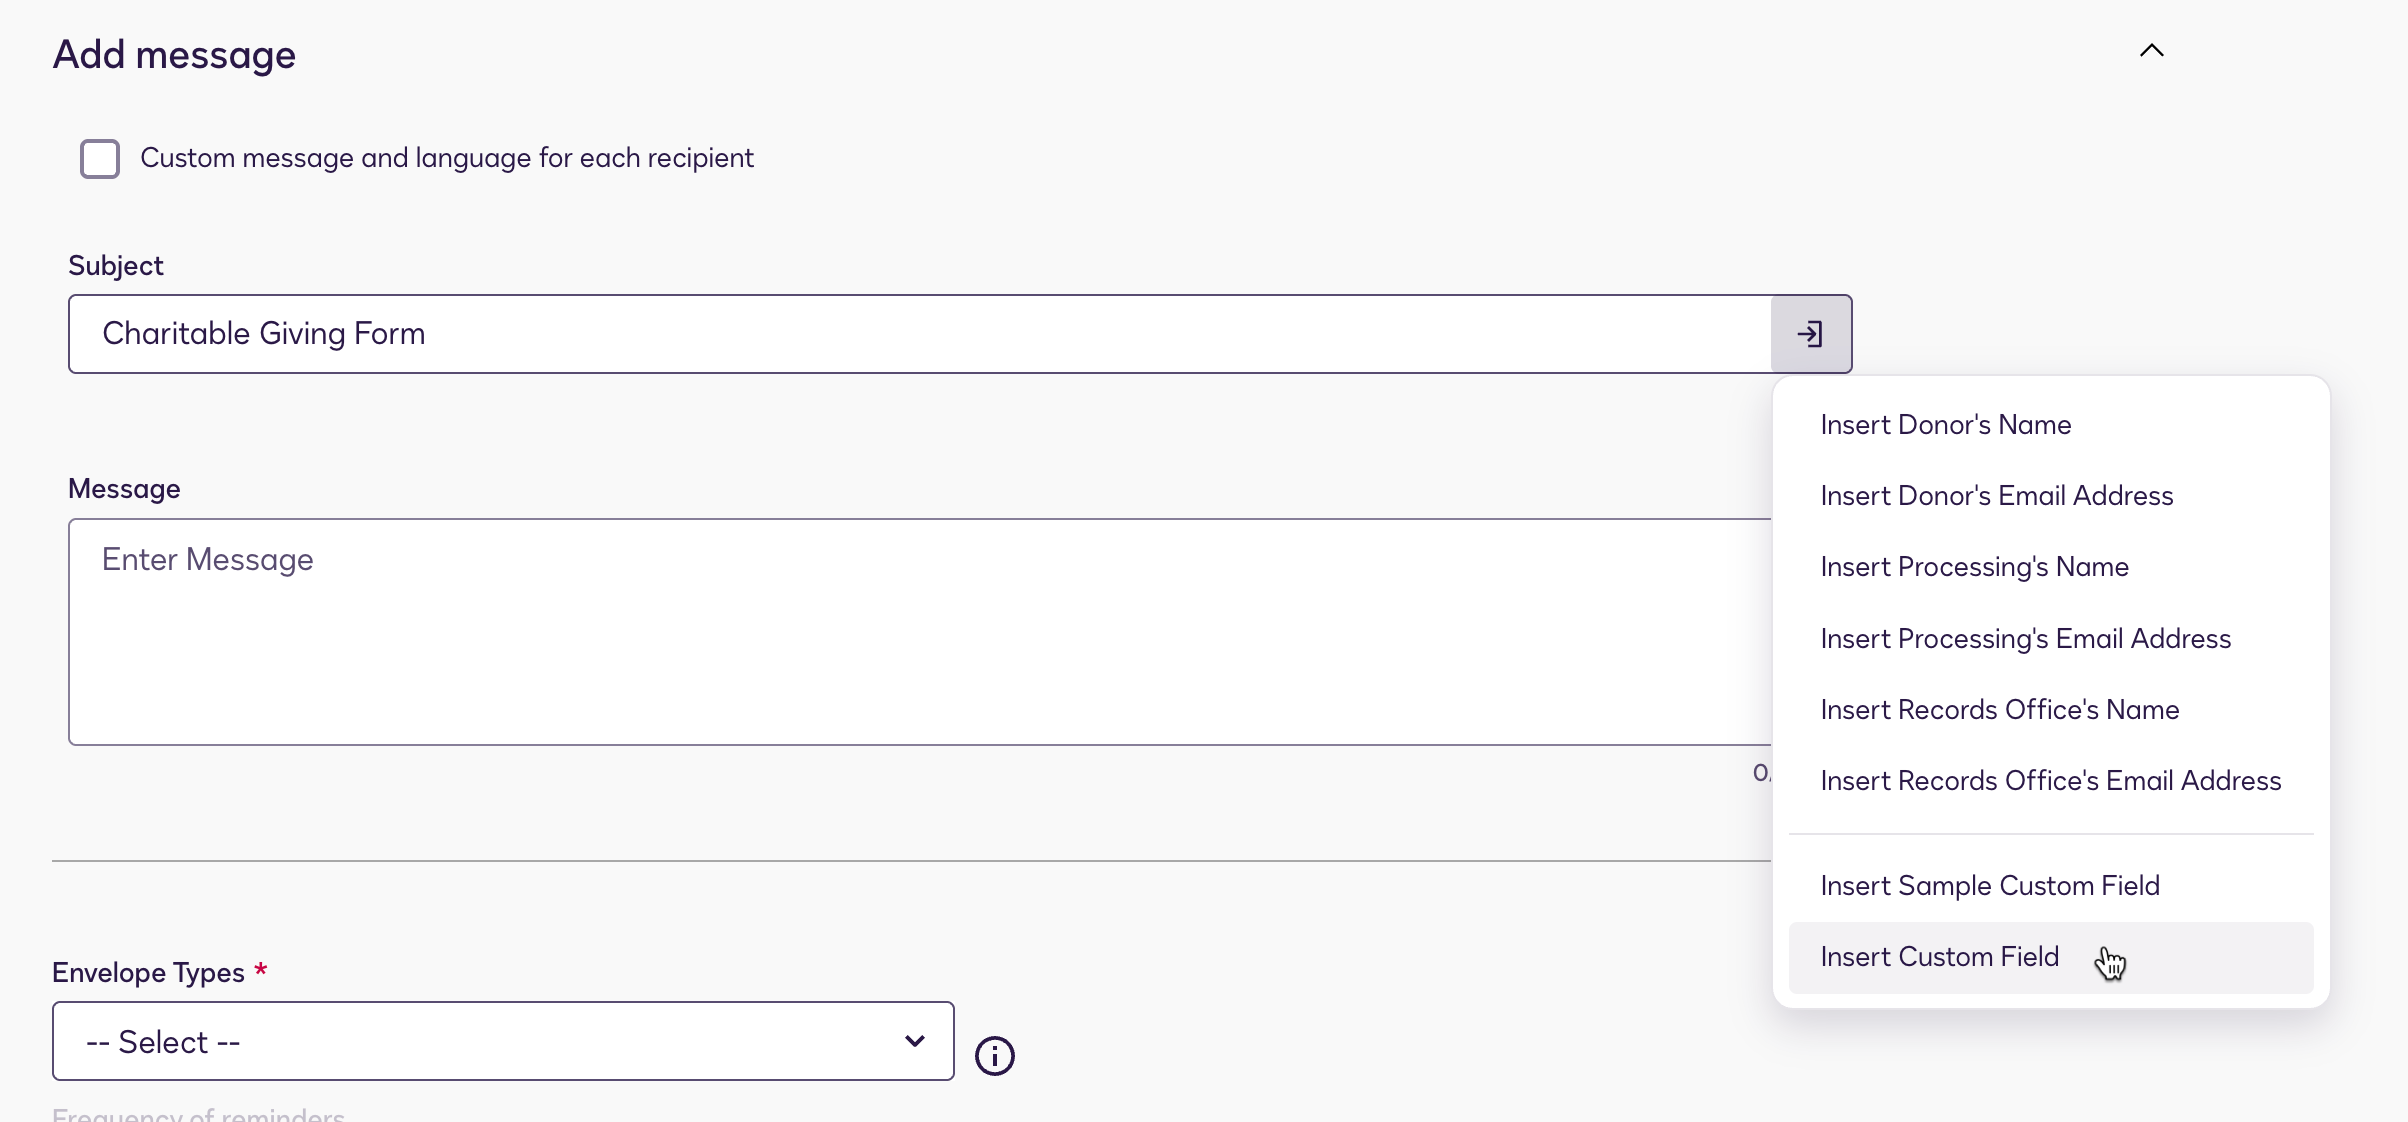Image resolution: width=2408 pixels, height=1122 pixels.
Task: Choose "Insert Processing's Email Address" option
Action: (2025, 638)
